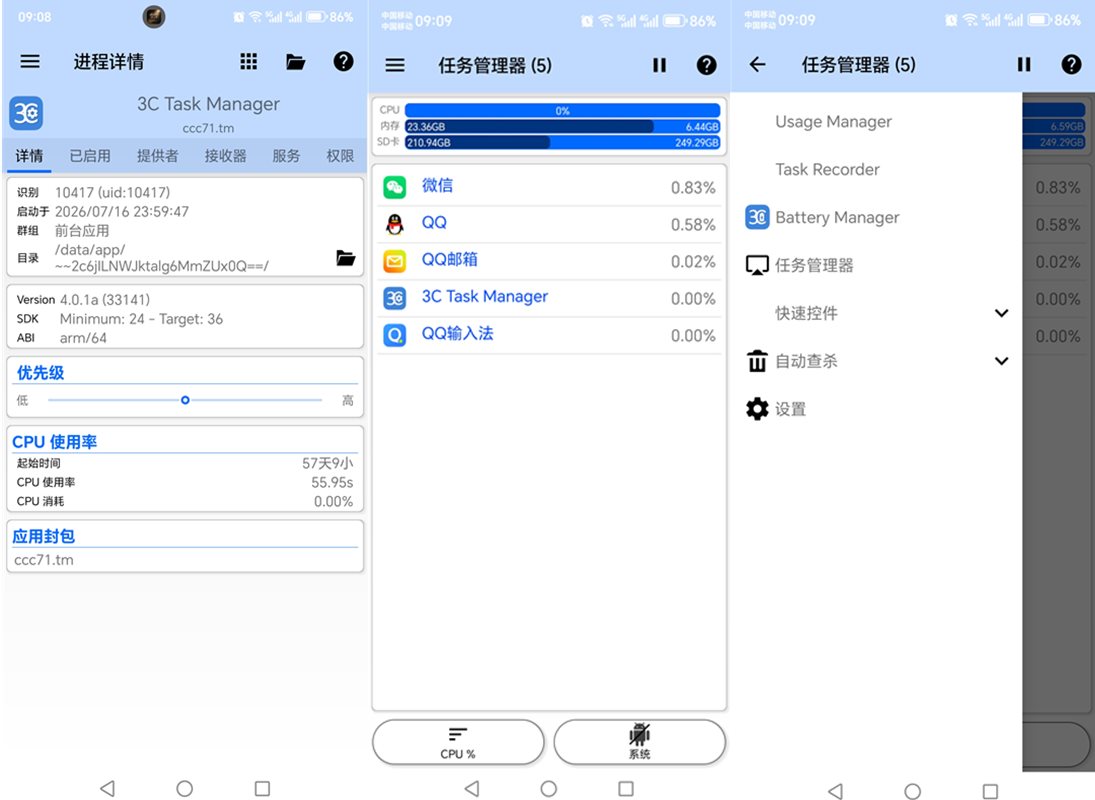Select the ccc71.tm package name under 应用封包
1095x800 pixels.
tap(44, 560)
